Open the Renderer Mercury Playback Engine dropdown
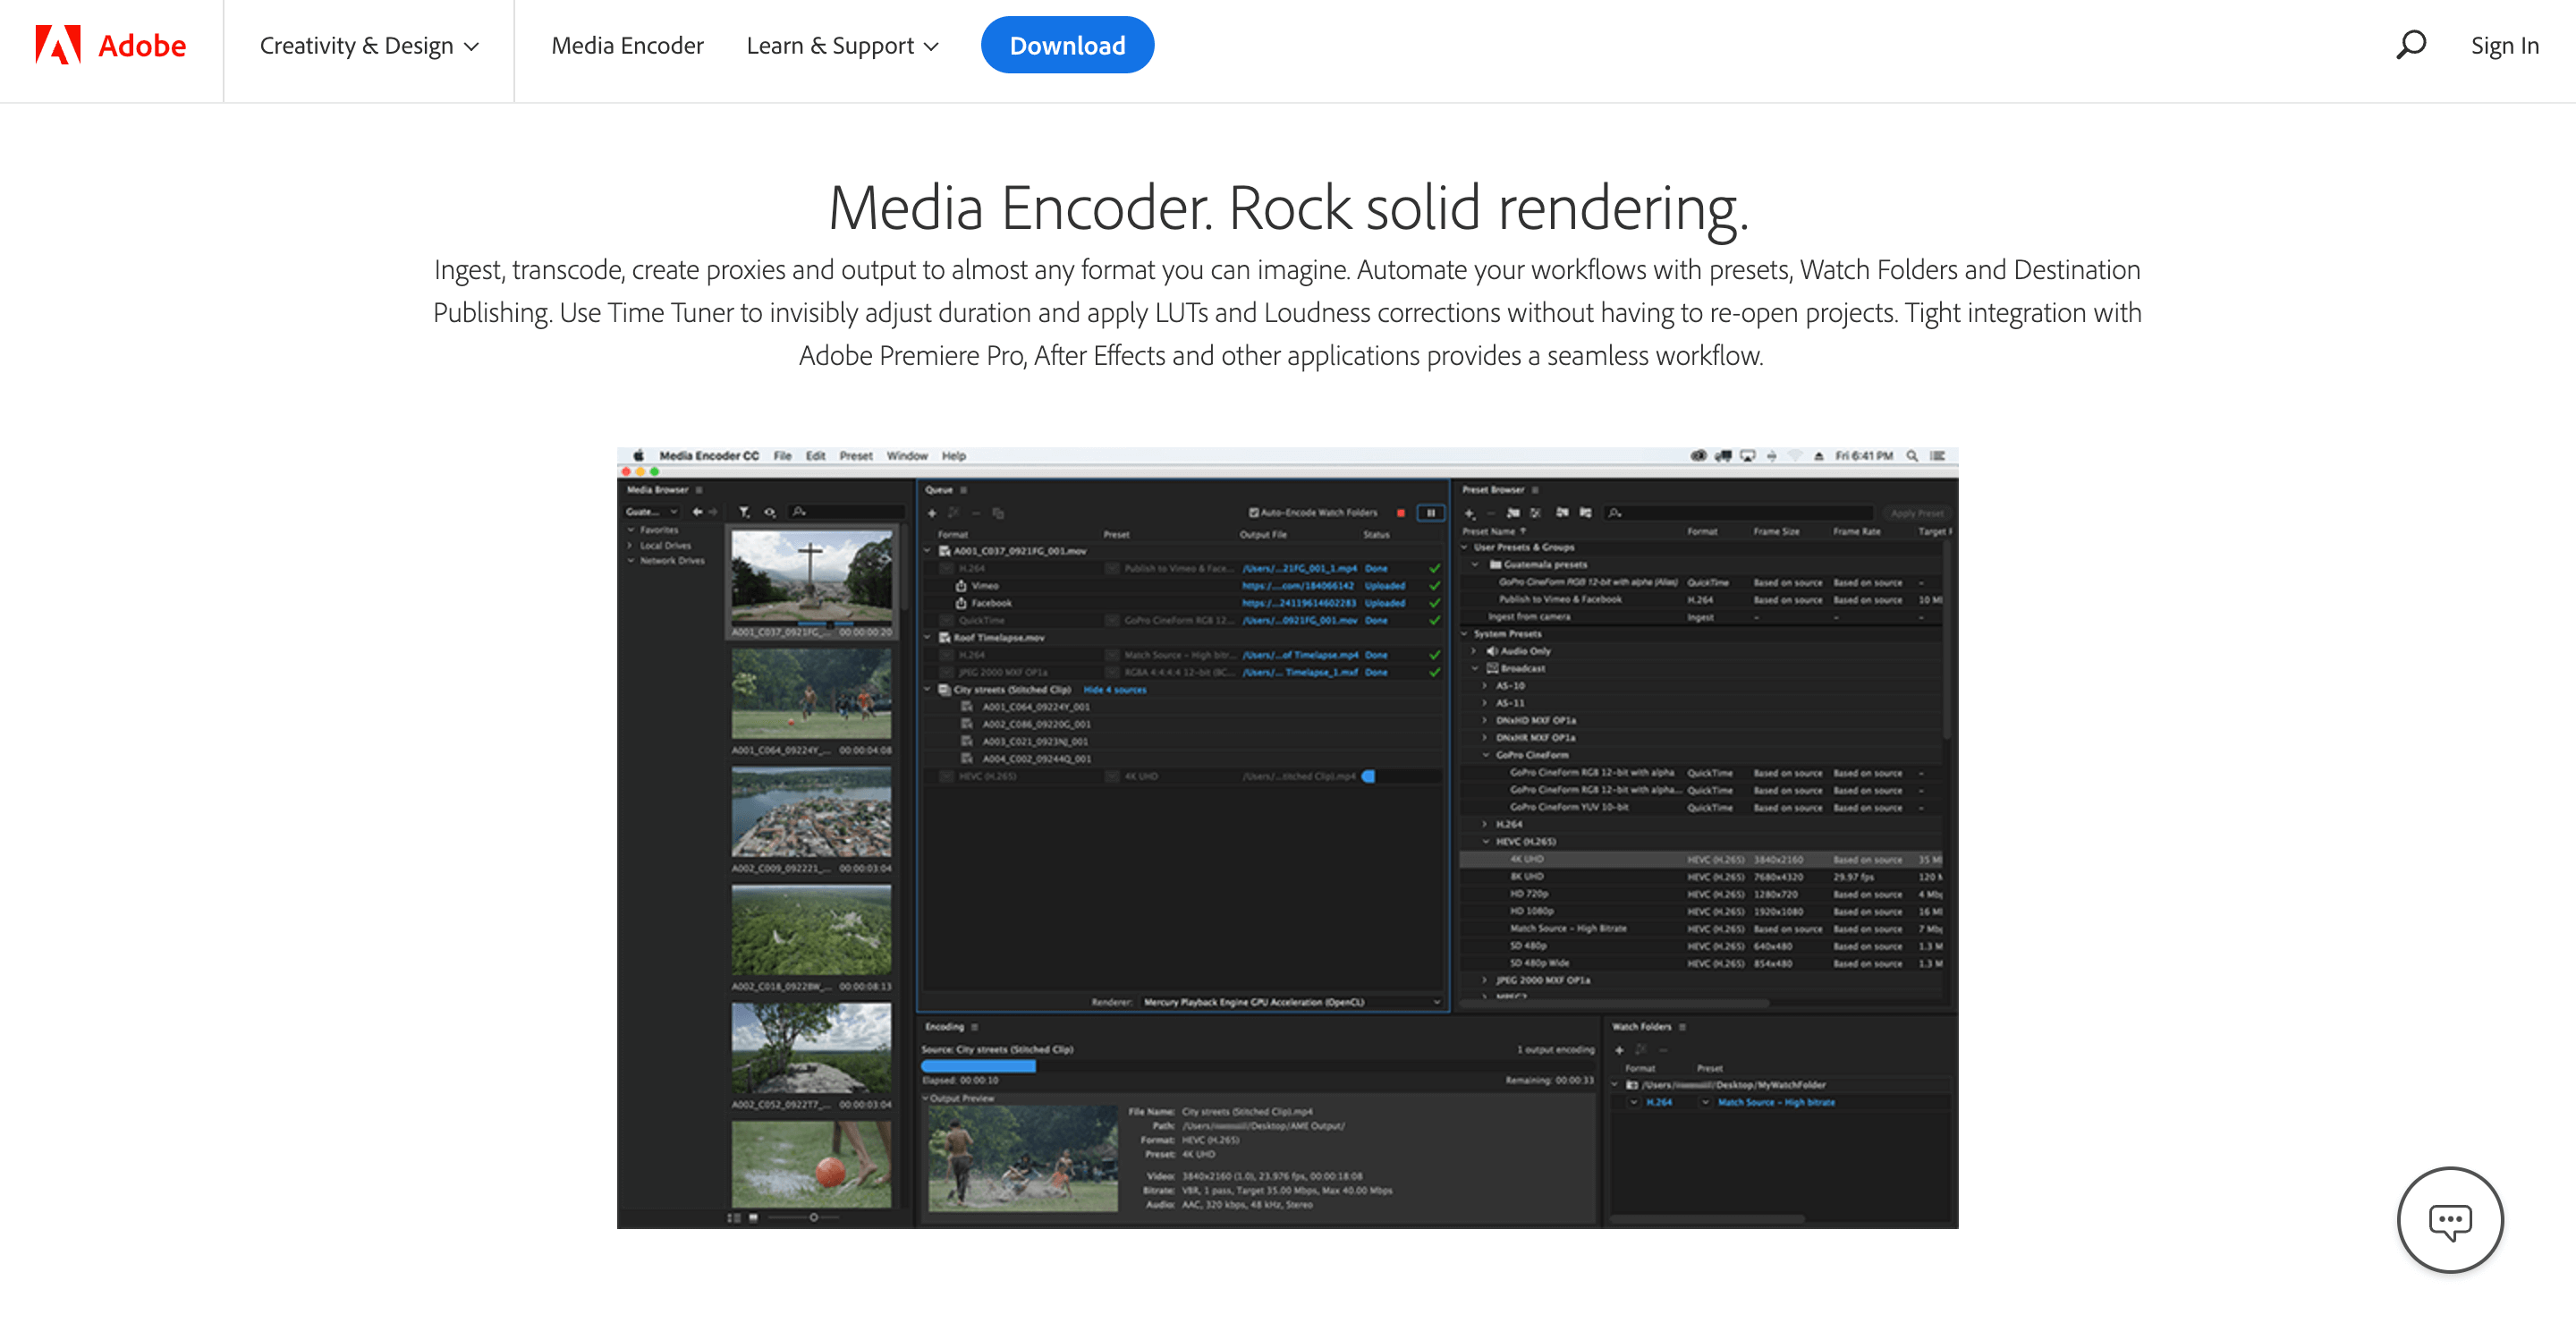Viewport: 2576px width, 1340px height. 1293,1002
